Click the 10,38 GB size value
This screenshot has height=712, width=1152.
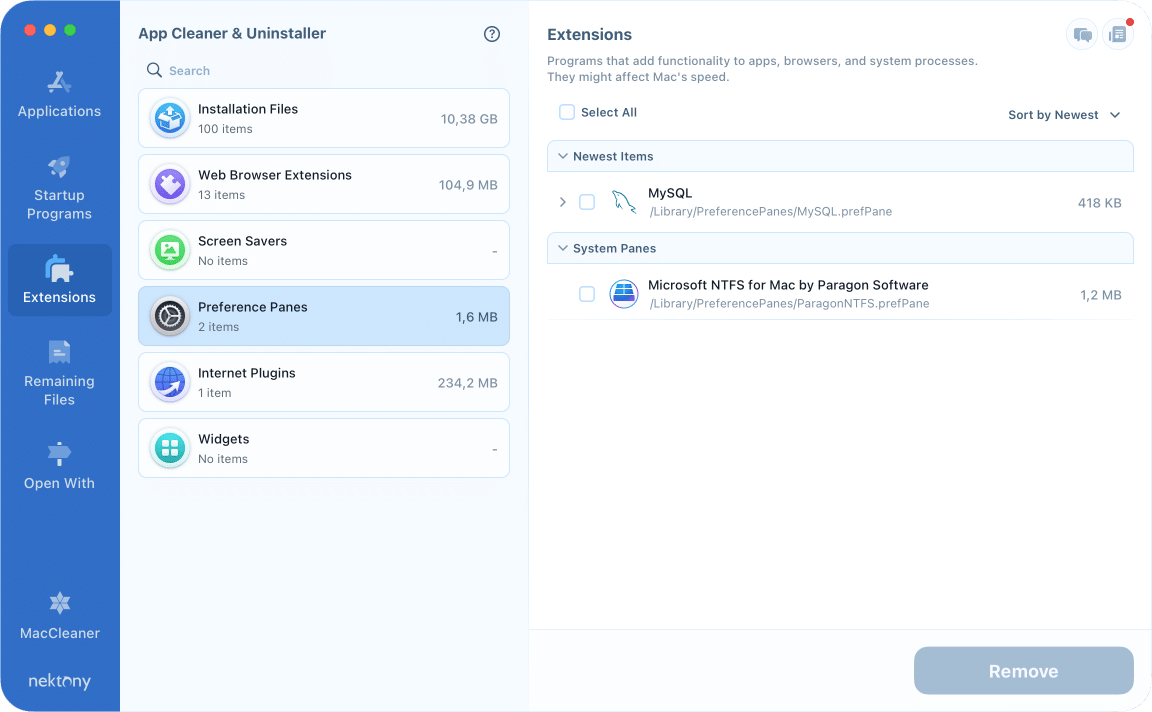tap(469, 119)
